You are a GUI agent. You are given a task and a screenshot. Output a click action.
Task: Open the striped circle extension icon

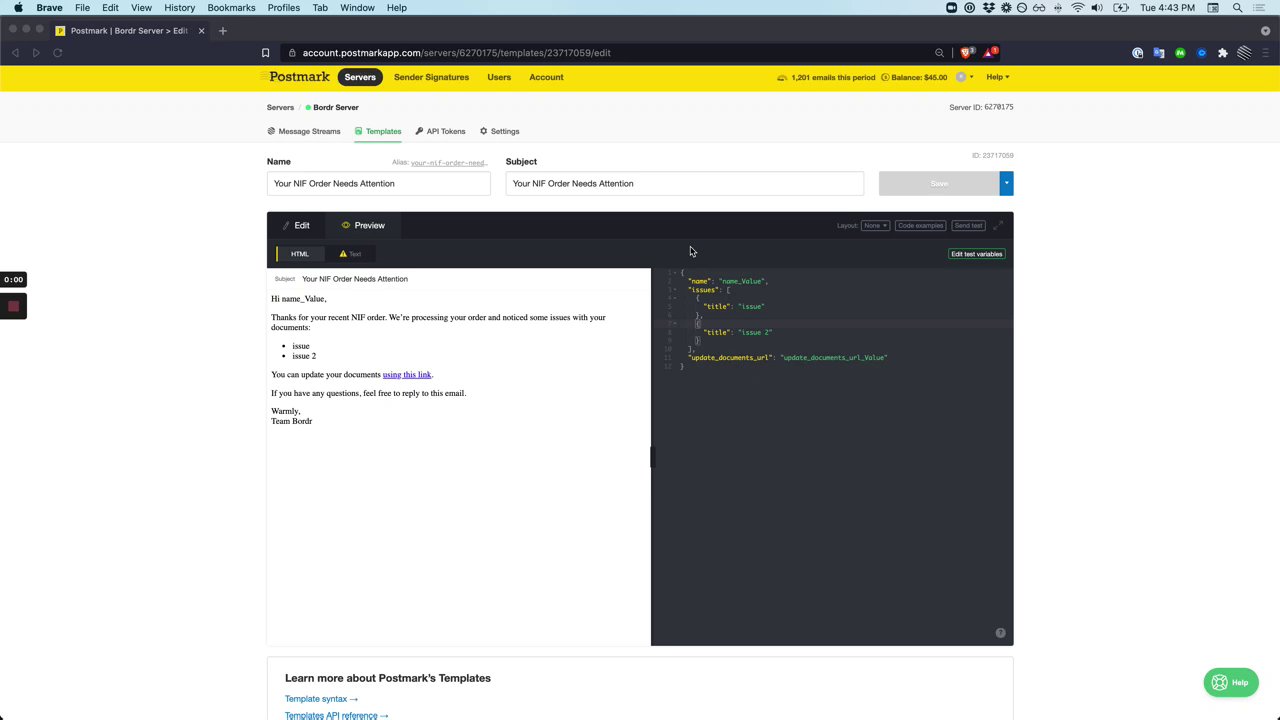click(x=1244, y=53)
